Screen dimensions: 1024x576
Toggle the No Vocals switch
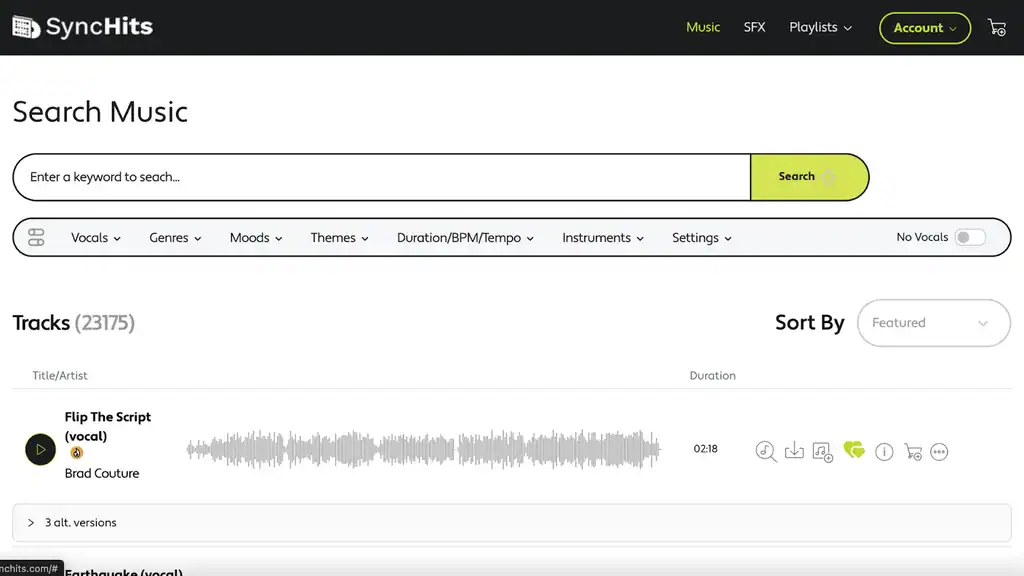[x=969, y=237]
